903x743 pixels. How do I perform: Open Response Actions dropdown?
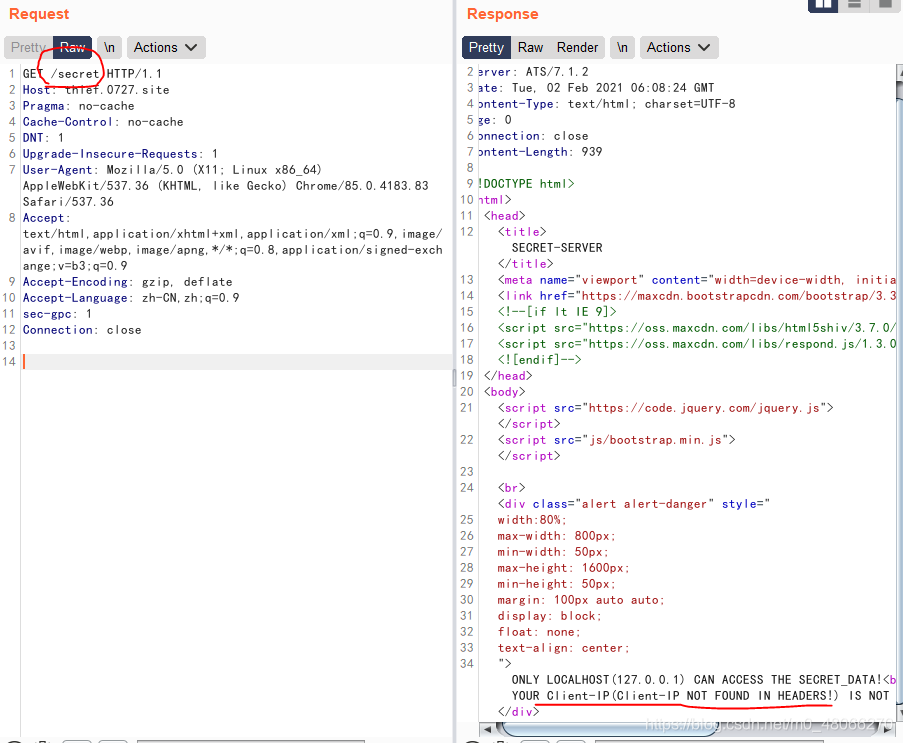tap(679, 47)
